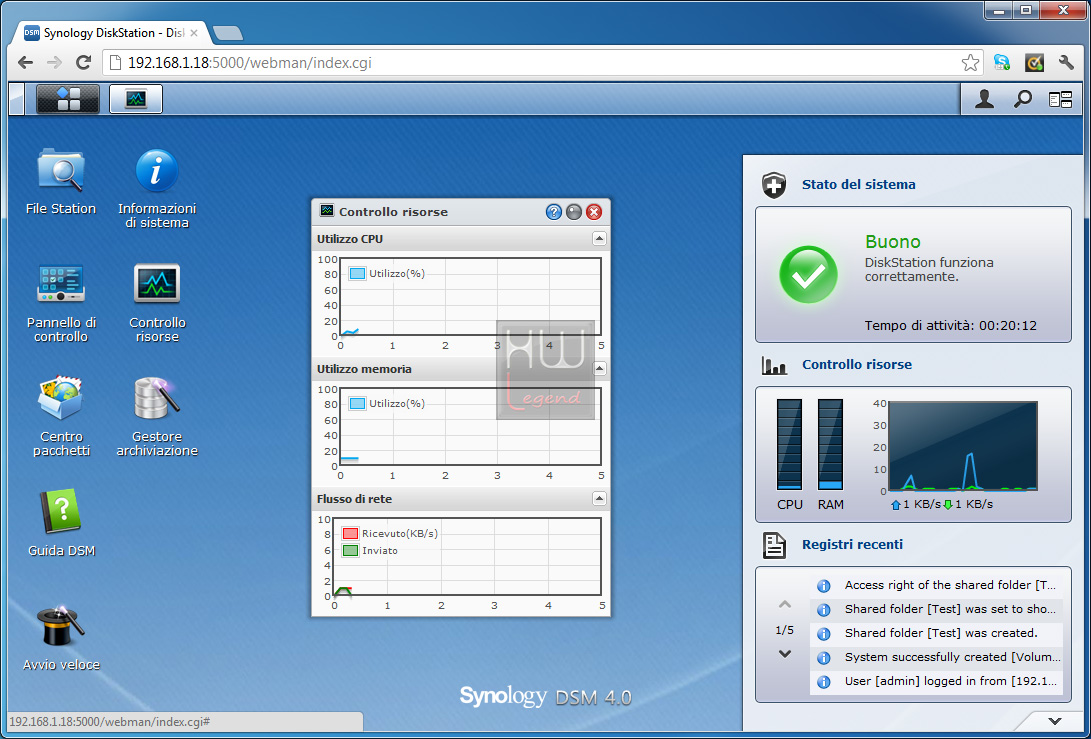The width and height of the screenshot is (1091, 739).
Task: Go forward in the browser
Action: coord(54,63)
